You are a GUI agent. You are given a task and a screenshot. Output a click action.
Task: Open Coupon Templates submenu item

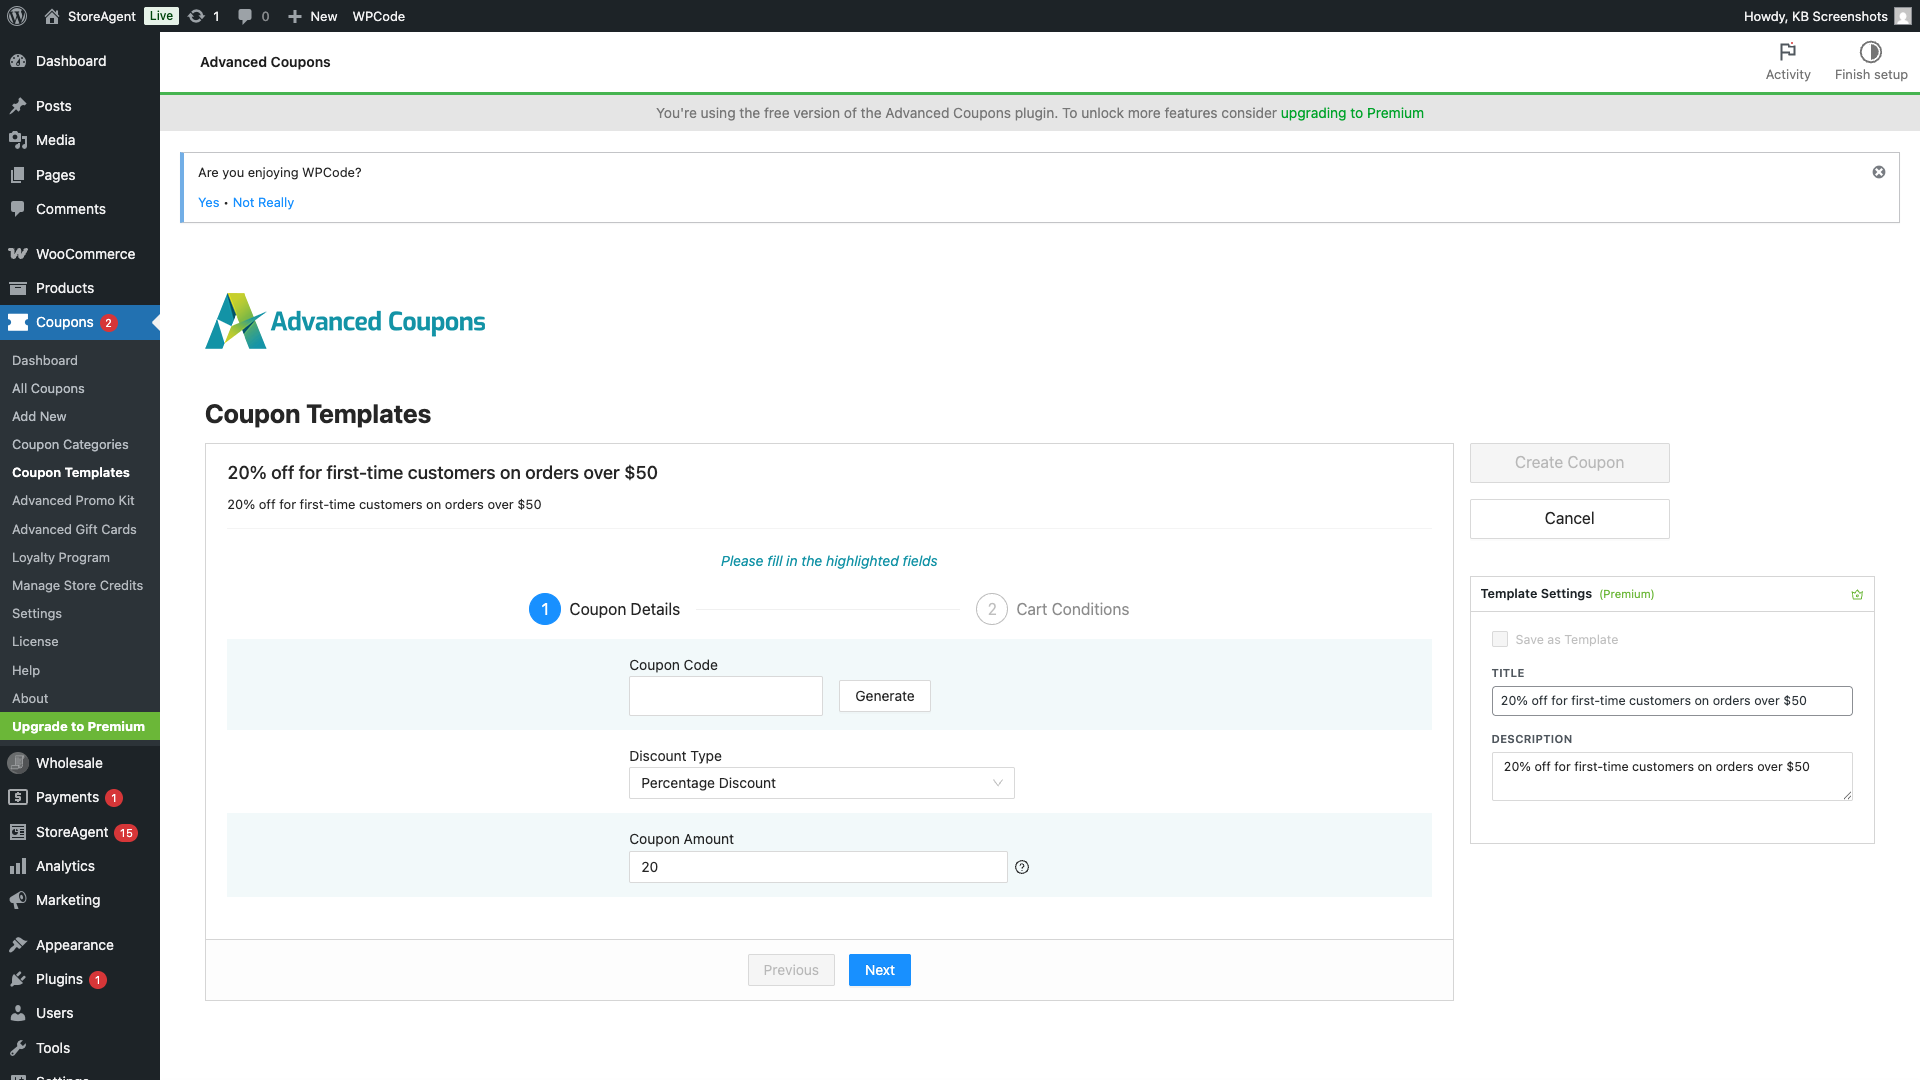click(x=71, y=472)
